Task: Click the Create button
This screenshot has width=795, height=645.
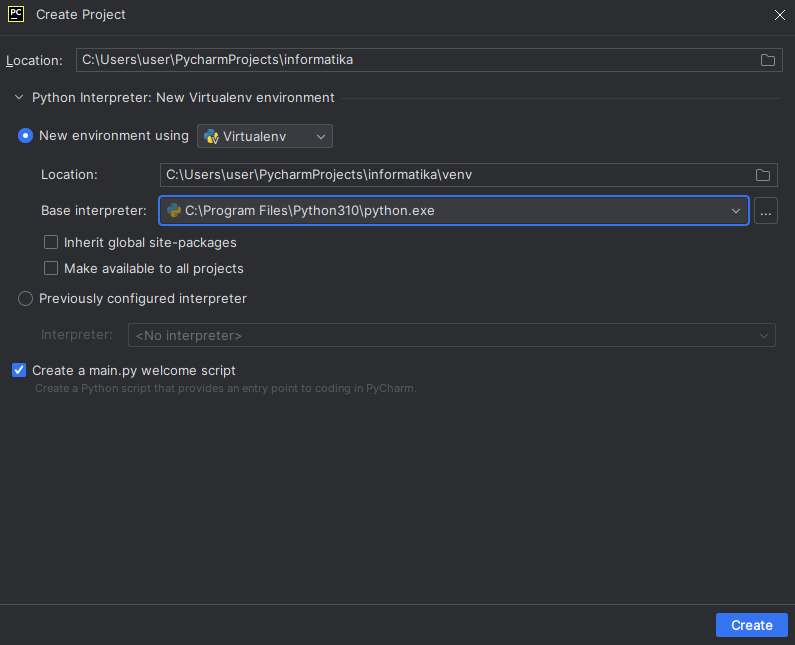Action: pos(751,625)
